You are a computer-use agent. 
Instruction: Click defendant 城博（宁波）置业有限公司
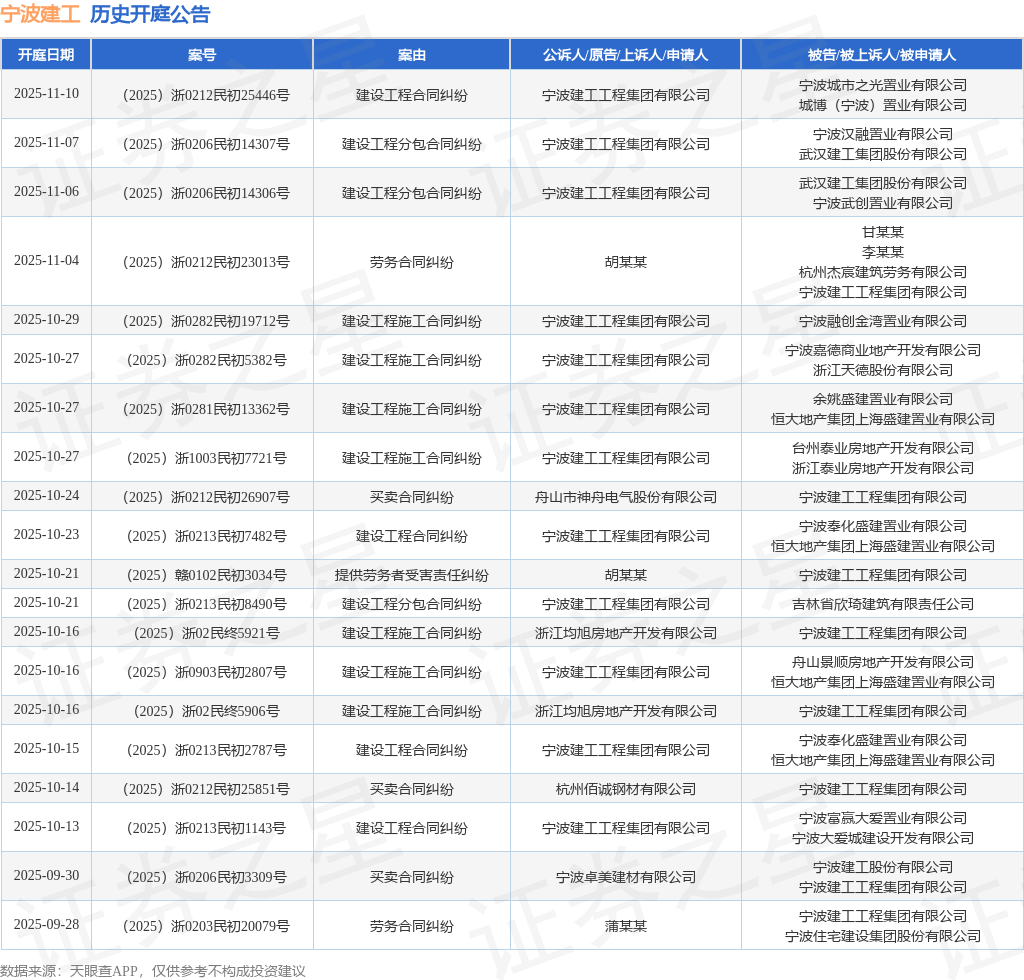[882, 105]
